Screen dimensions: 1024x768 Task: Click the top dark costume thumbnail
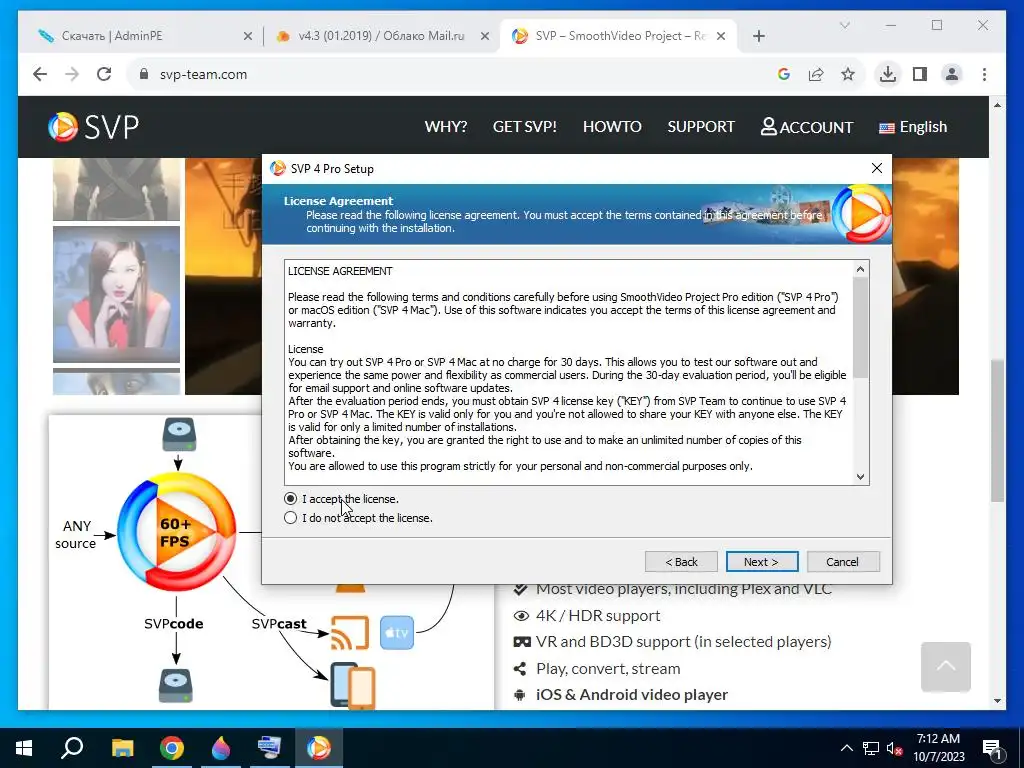pos(116,189)
